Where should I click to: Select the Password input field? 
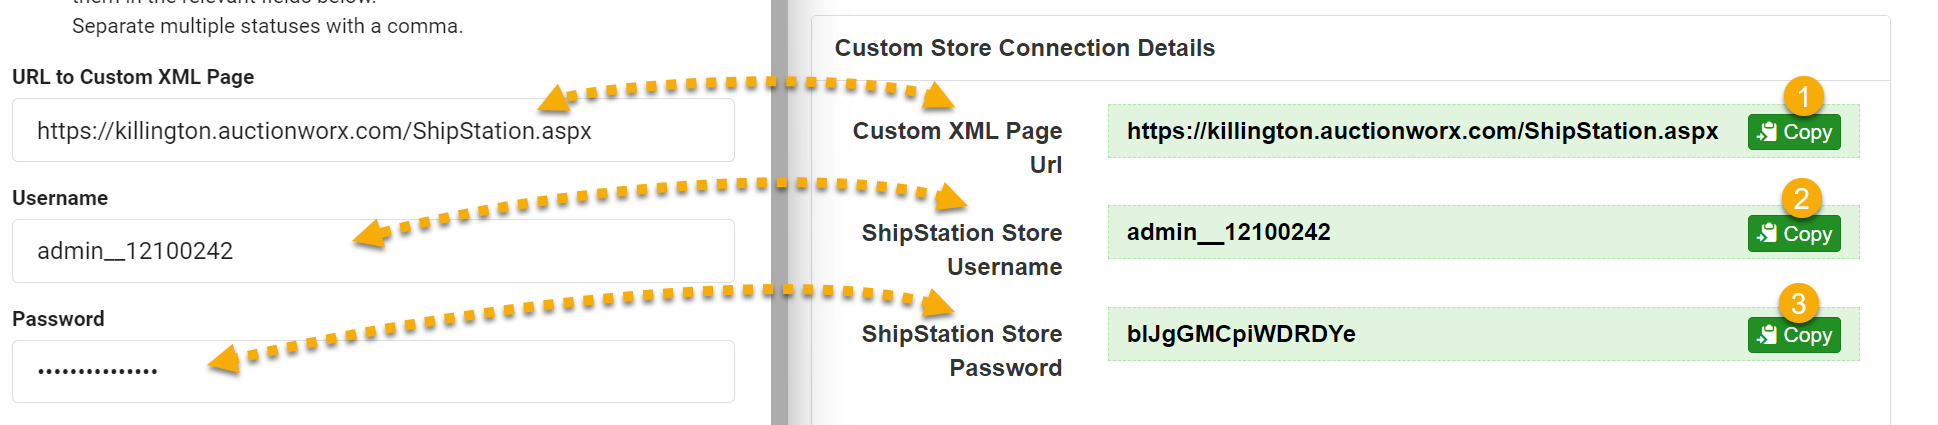pos(372,372)
